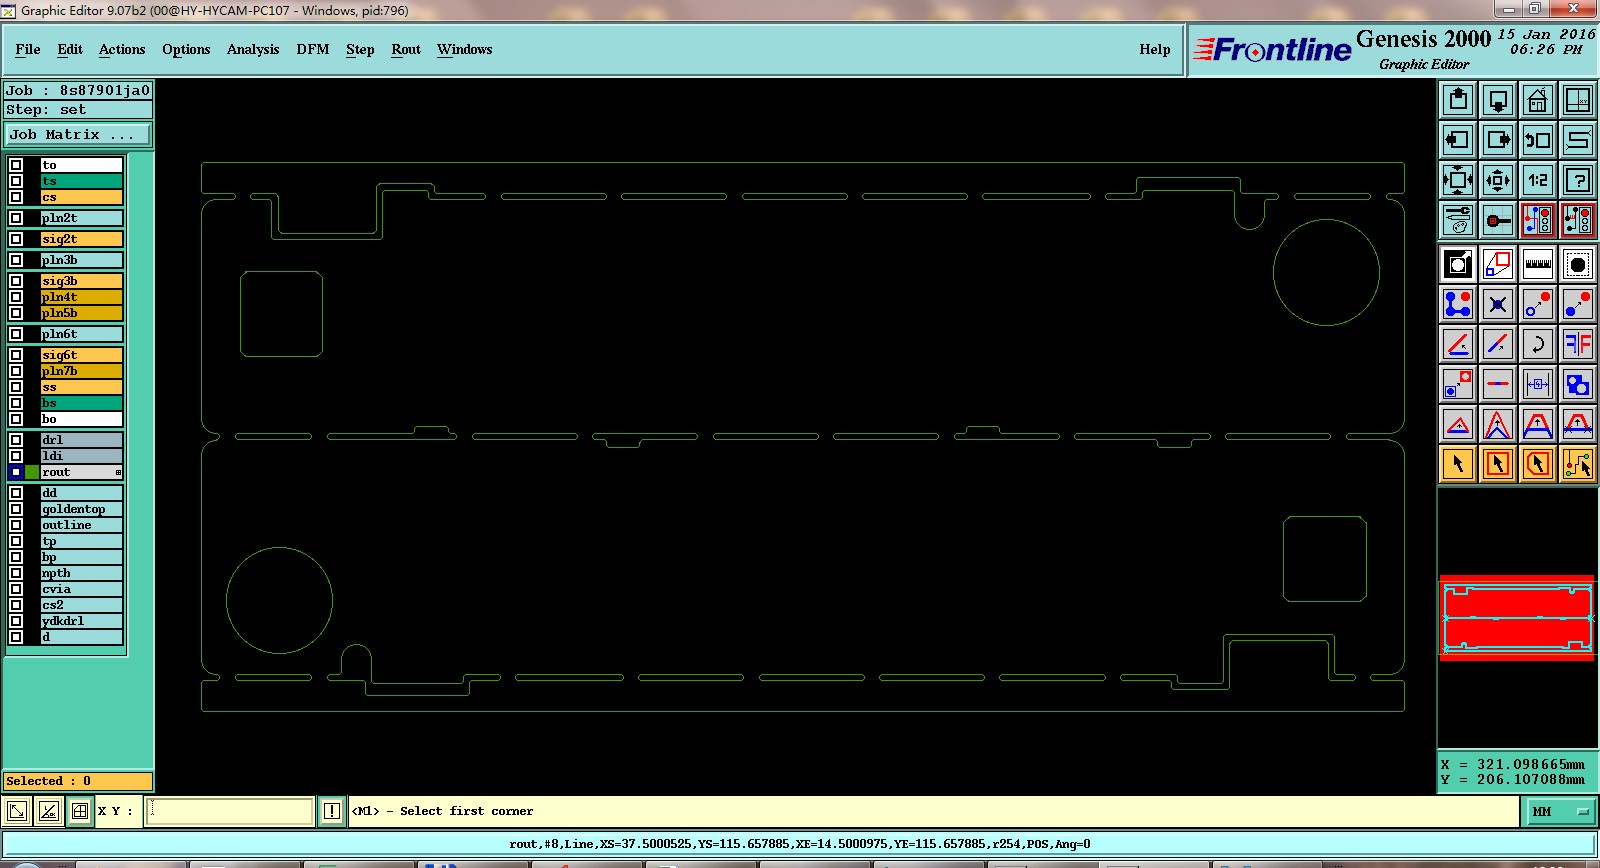Toggle the checkbox for layer goldentop
The height and width of the screenshot is (868, 1600).
tap(16, 509)
